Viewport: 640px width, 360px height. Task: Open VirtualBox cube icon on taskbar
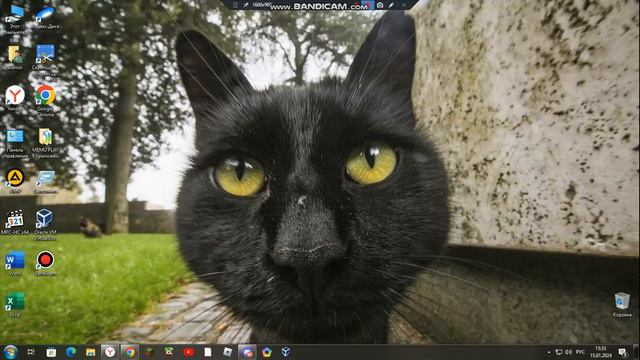[x=286, y=352]
